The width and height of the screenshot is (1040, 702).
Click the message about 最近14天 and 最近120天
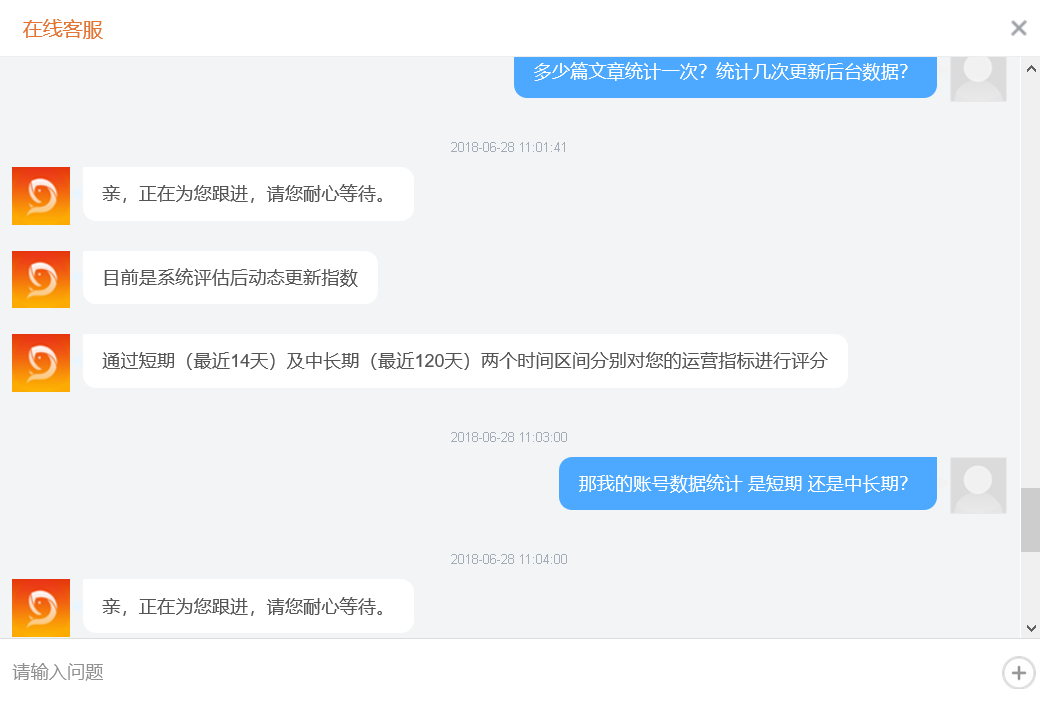point(465,361)
